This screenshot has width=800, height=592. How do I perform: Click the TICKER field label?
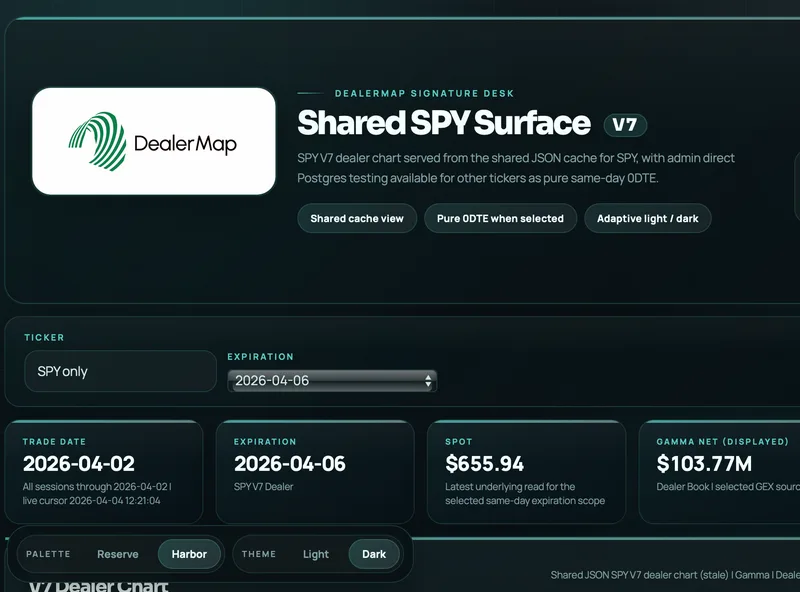coord(44,337)
